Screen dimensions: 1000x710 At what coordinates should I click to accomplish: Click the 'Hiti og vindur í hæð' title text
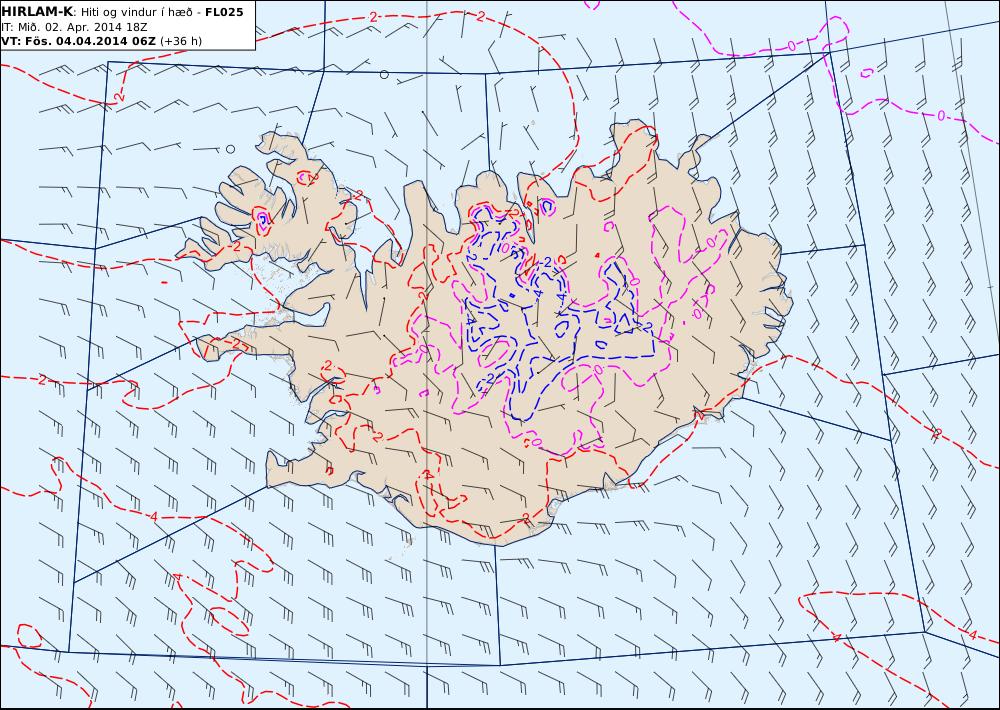coord(137,12)
